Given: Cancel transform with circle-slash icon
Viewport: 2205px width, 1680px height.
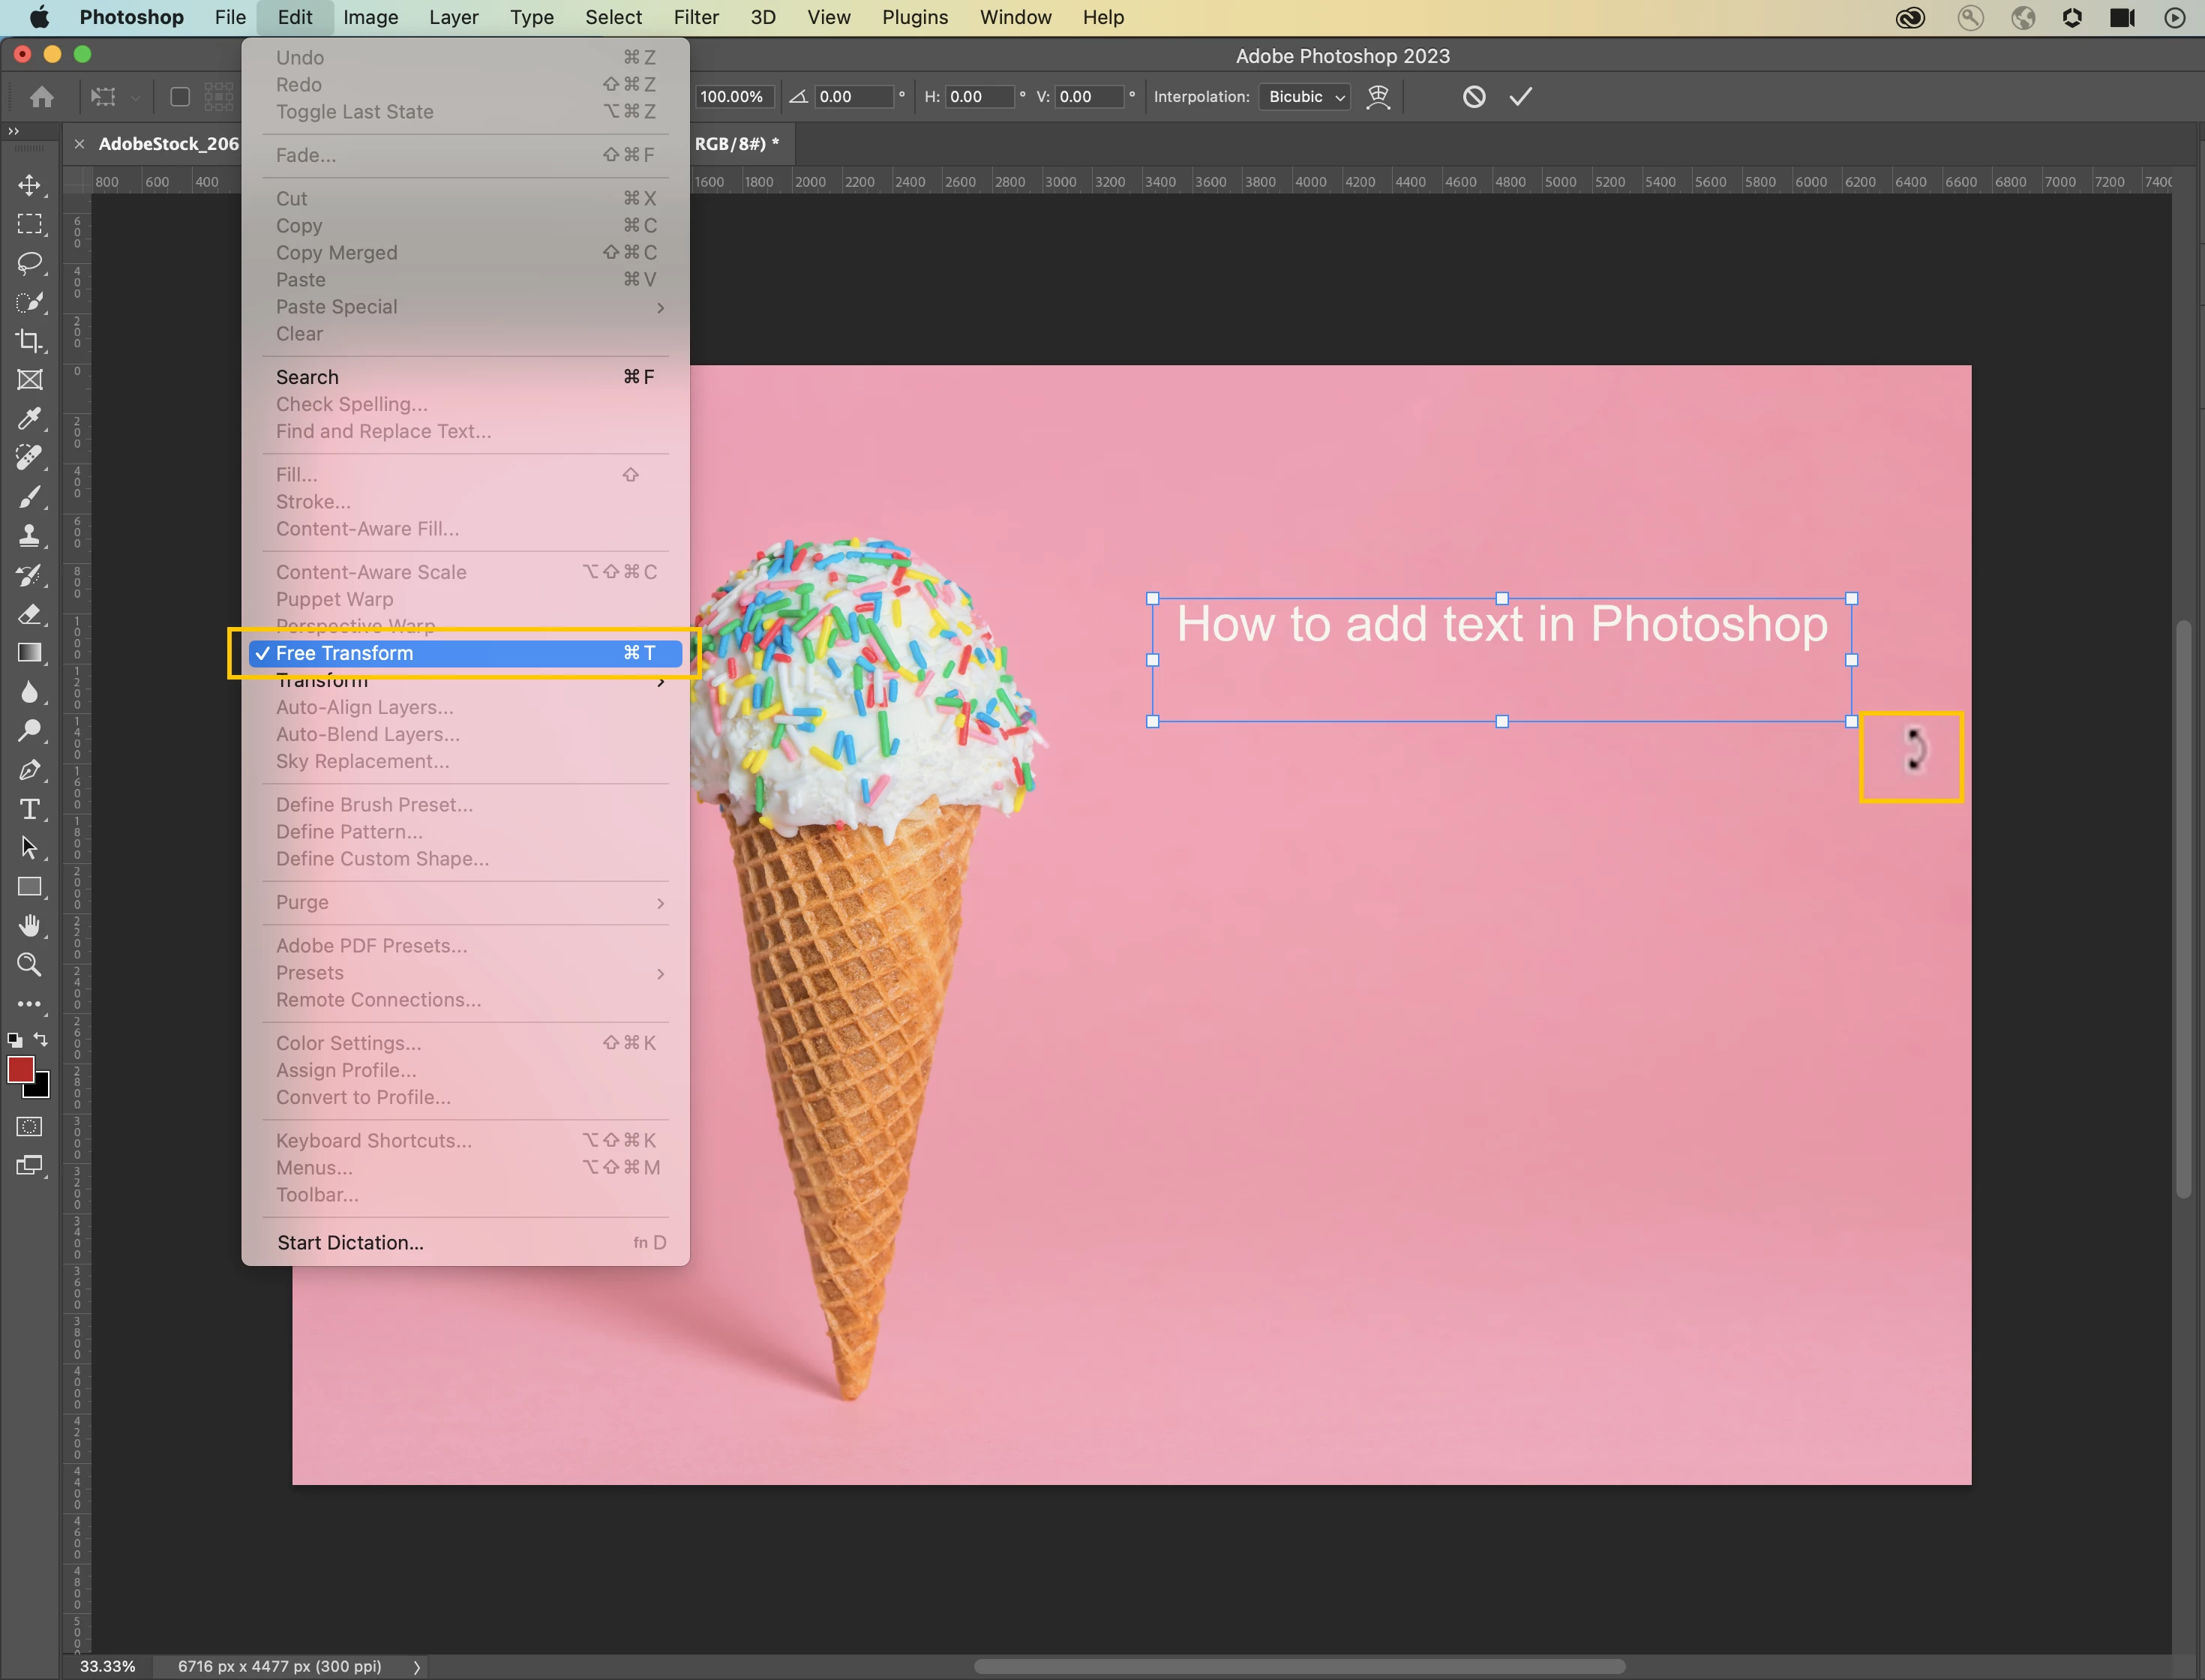Looking at the screenshot, I should 1473,97.
